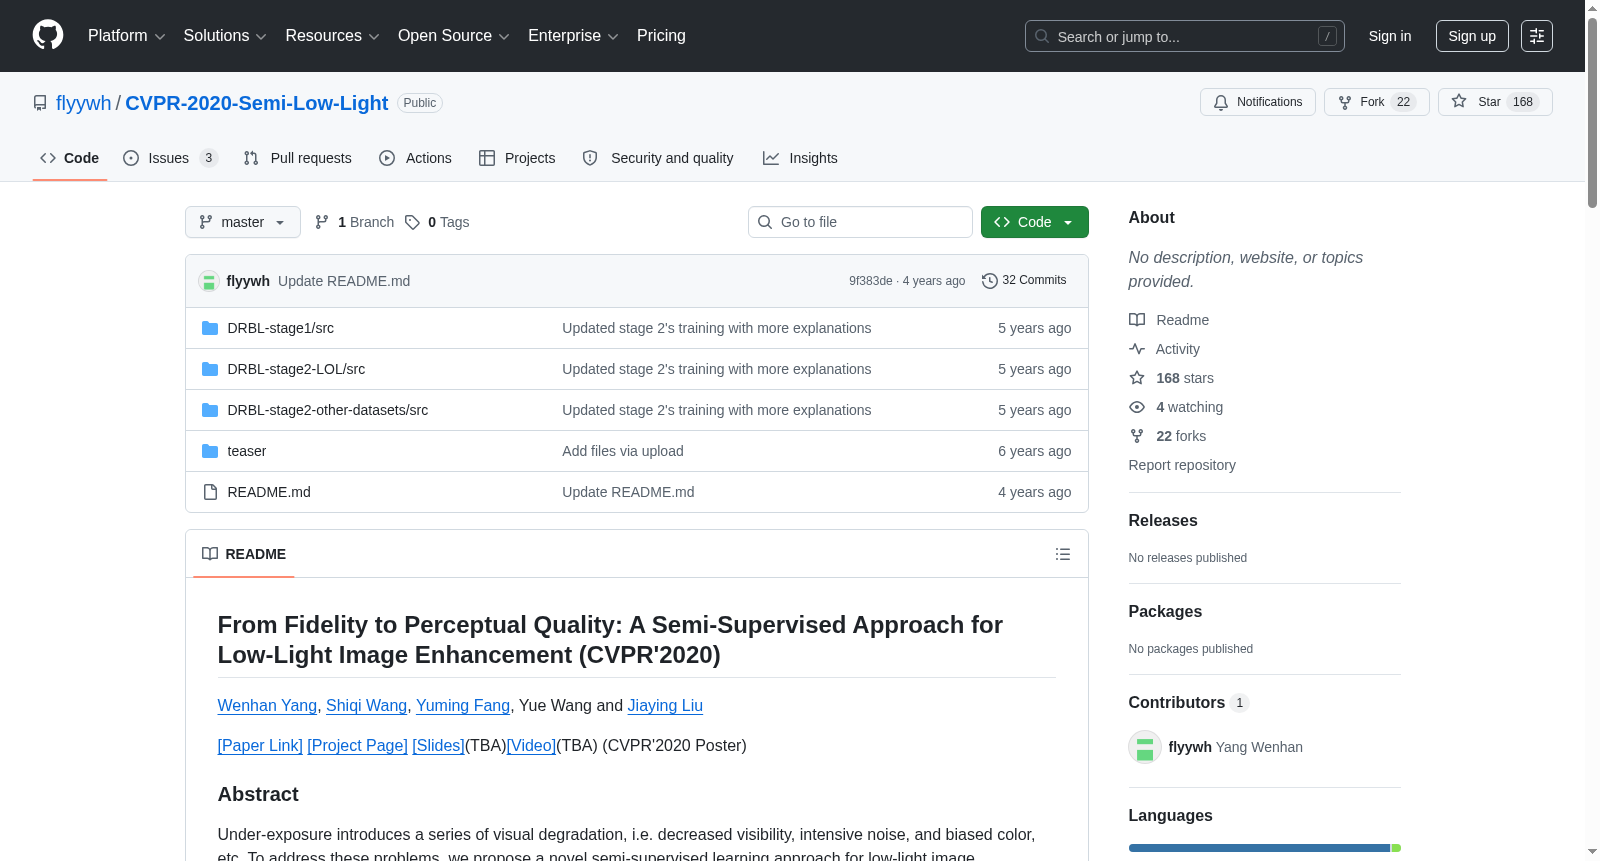The image size is (1600, 861).
Task: Open the Notifications button
Action: pyautogui.click(x=1258, y=102)
